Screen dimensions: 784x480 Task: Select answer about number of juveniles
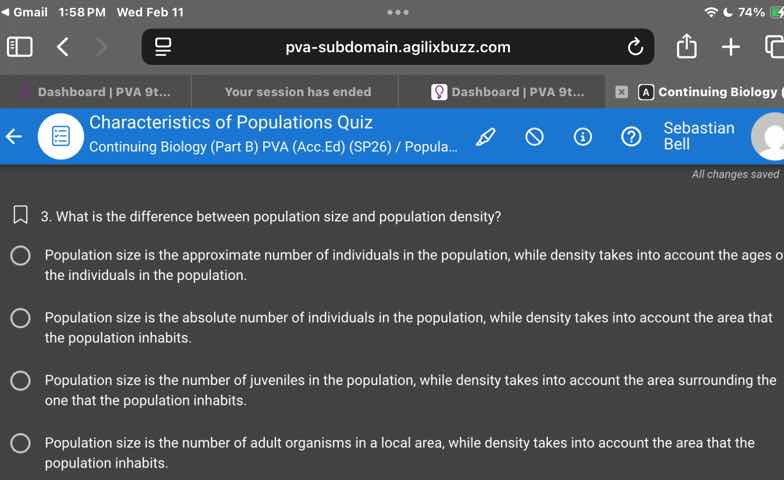click(20, 380)
